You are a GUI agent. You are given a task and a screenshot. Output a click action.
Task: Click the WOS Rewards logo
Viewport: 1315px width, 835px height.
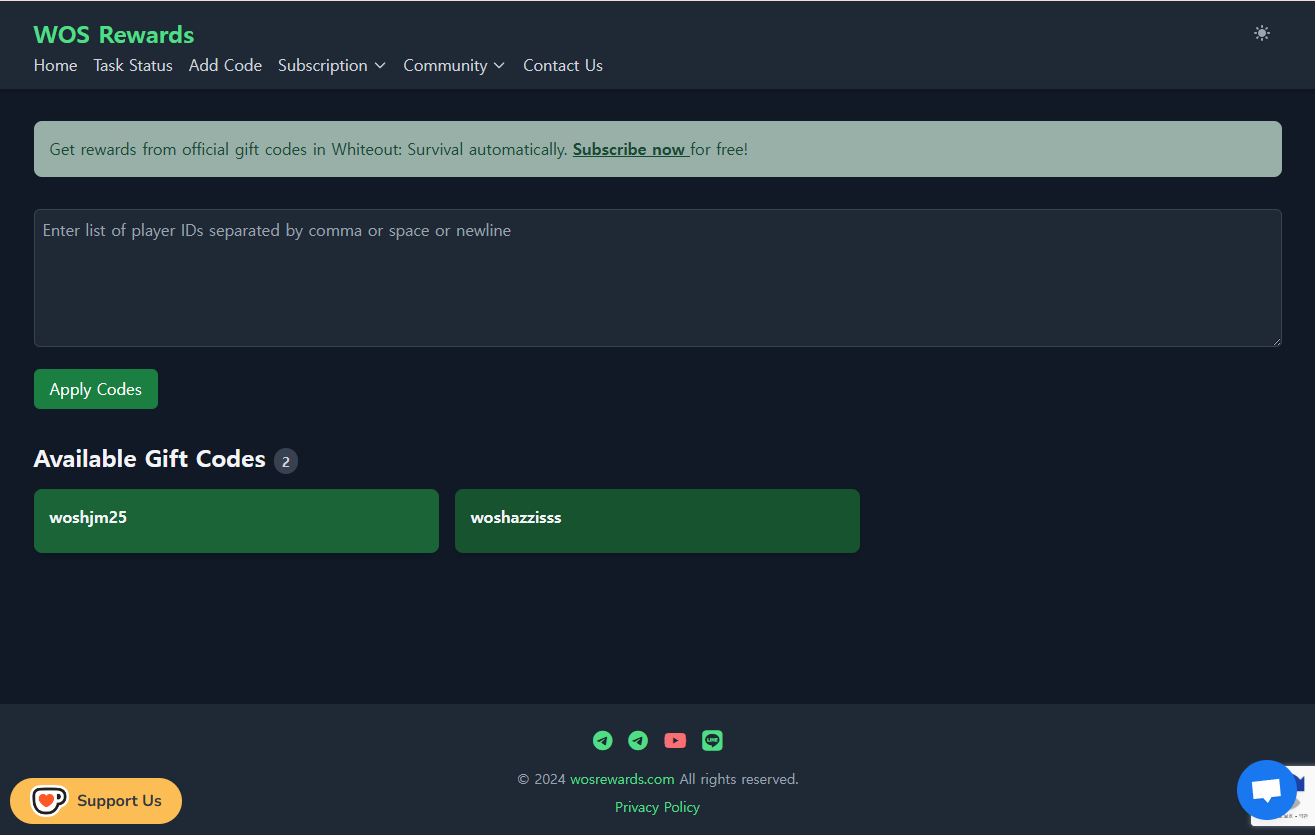click(114, 35)
